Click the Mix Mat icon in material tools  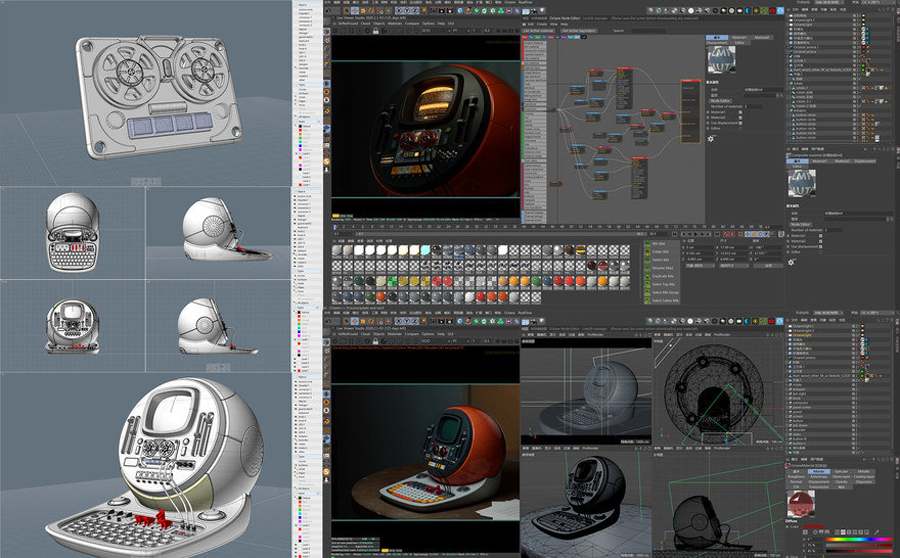647,243
